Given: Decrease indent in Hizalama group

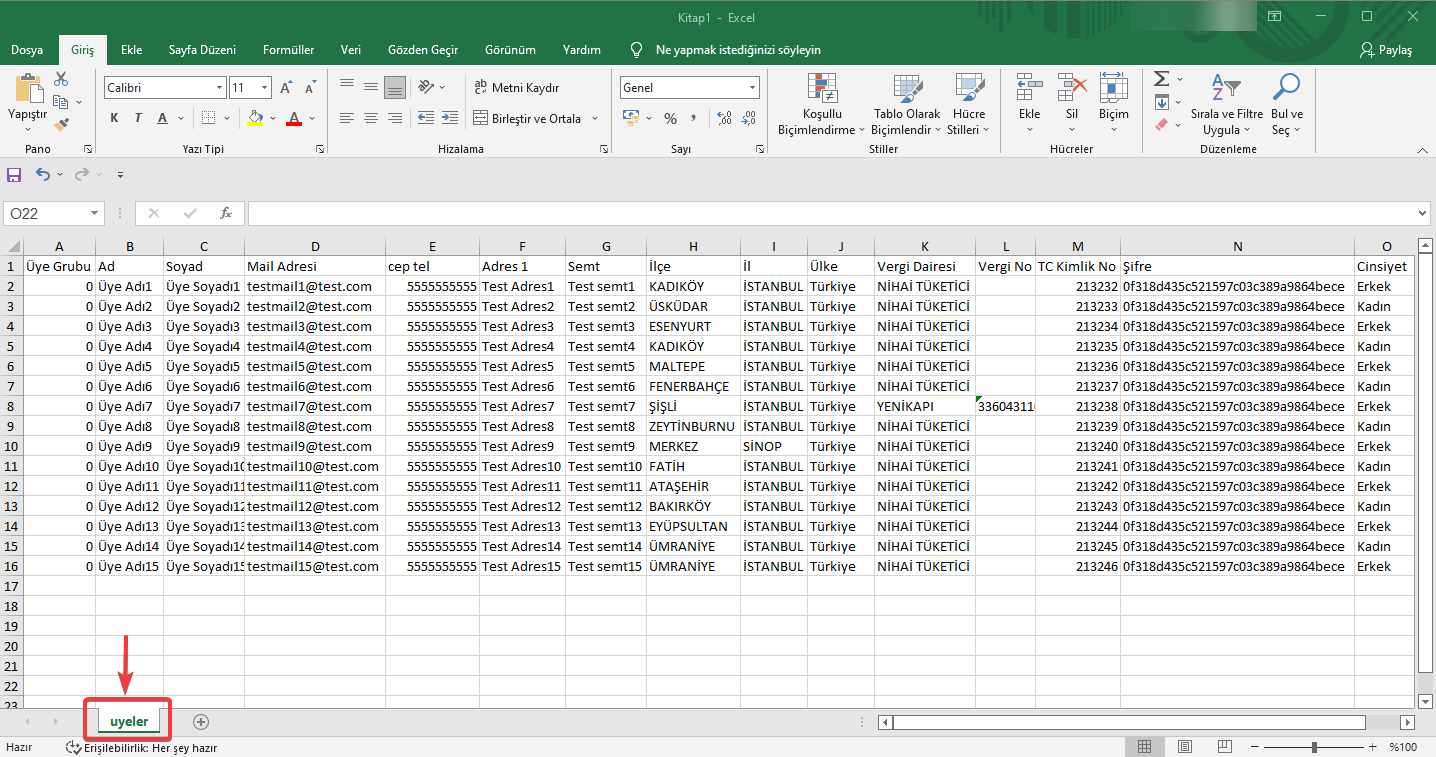Looking at the screenshot, I should click(x=425, y=118).
